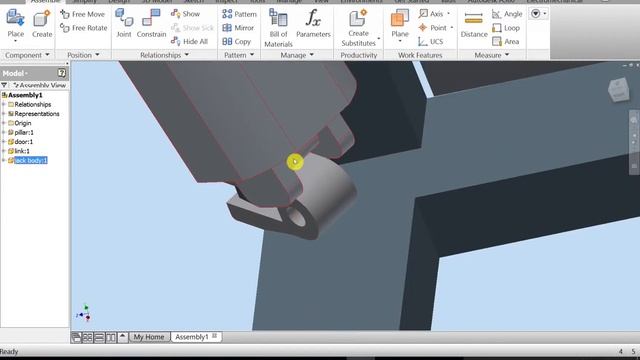Click the Distance measure tool
The height and width of the screenshot is (360, 640).
pos(474,24)
